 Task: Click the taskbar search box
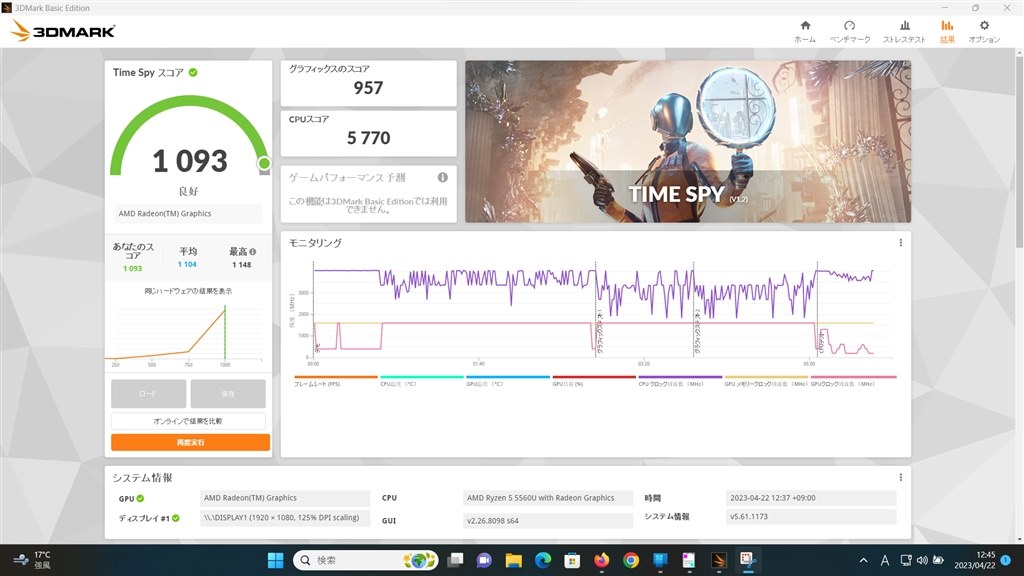click(x=366, y=560)
